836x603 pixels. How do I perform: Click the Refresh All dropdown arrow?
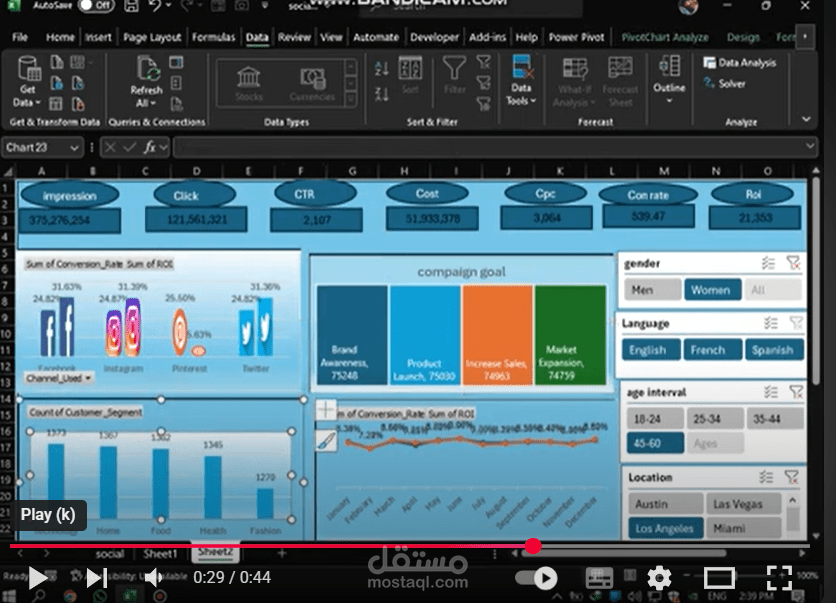pos(153,103)
